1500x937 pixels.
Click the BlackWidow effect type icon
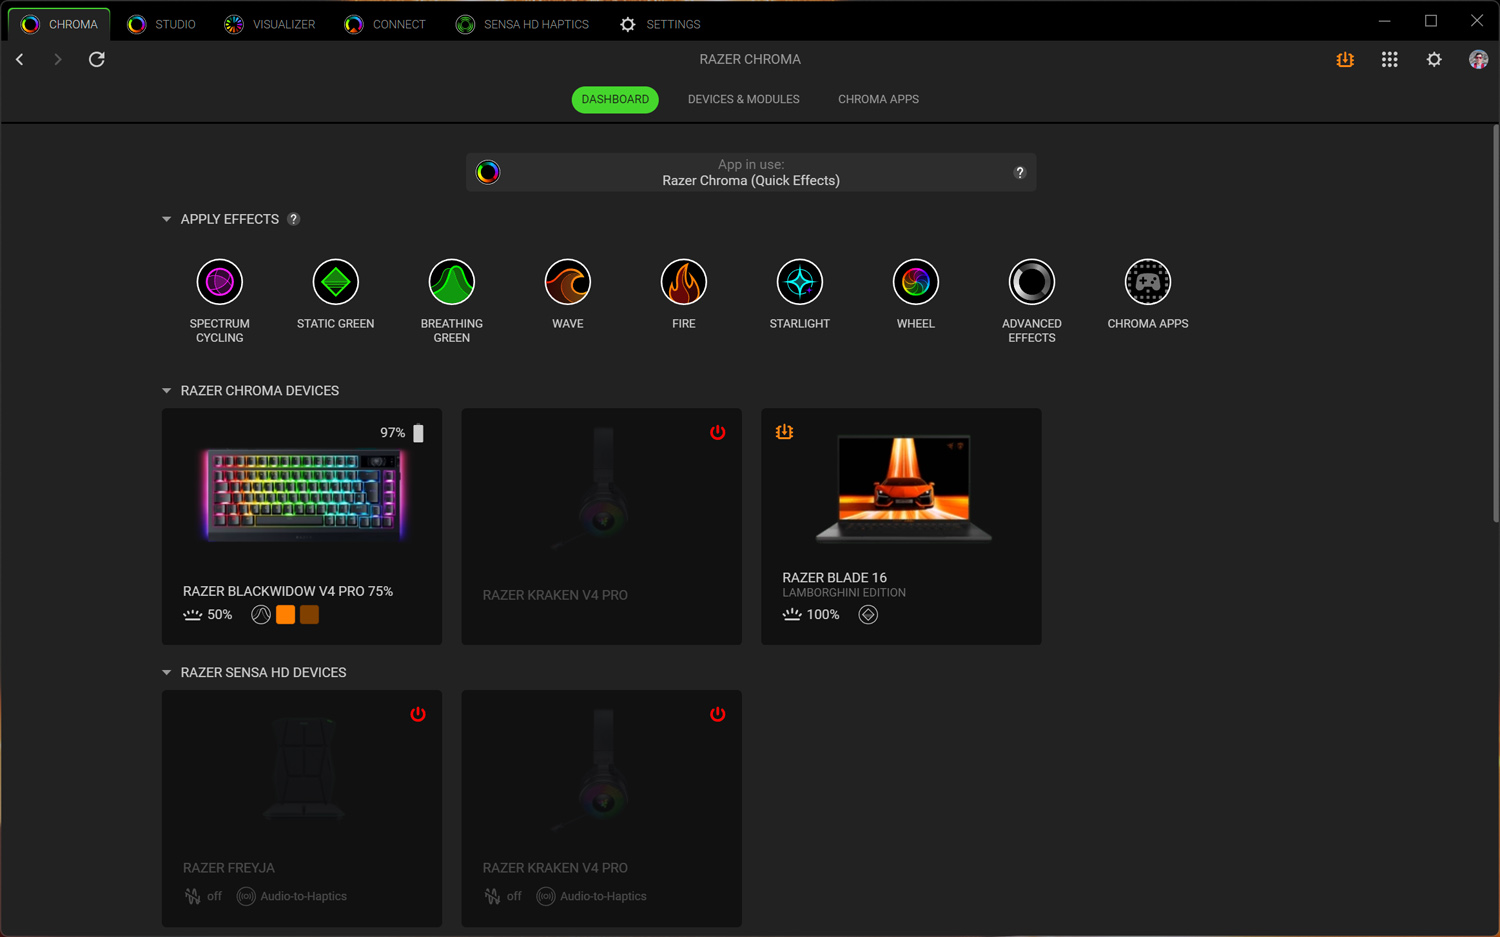coord(261,614)
